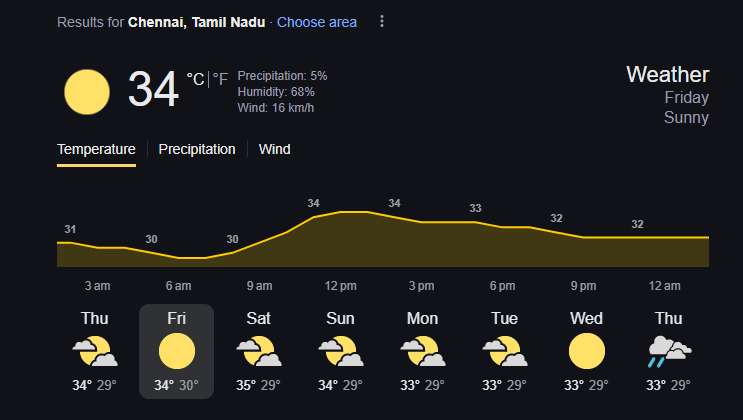
Task: Select Wednesday's sunny forecast icon
Action: tap(587, 351)
